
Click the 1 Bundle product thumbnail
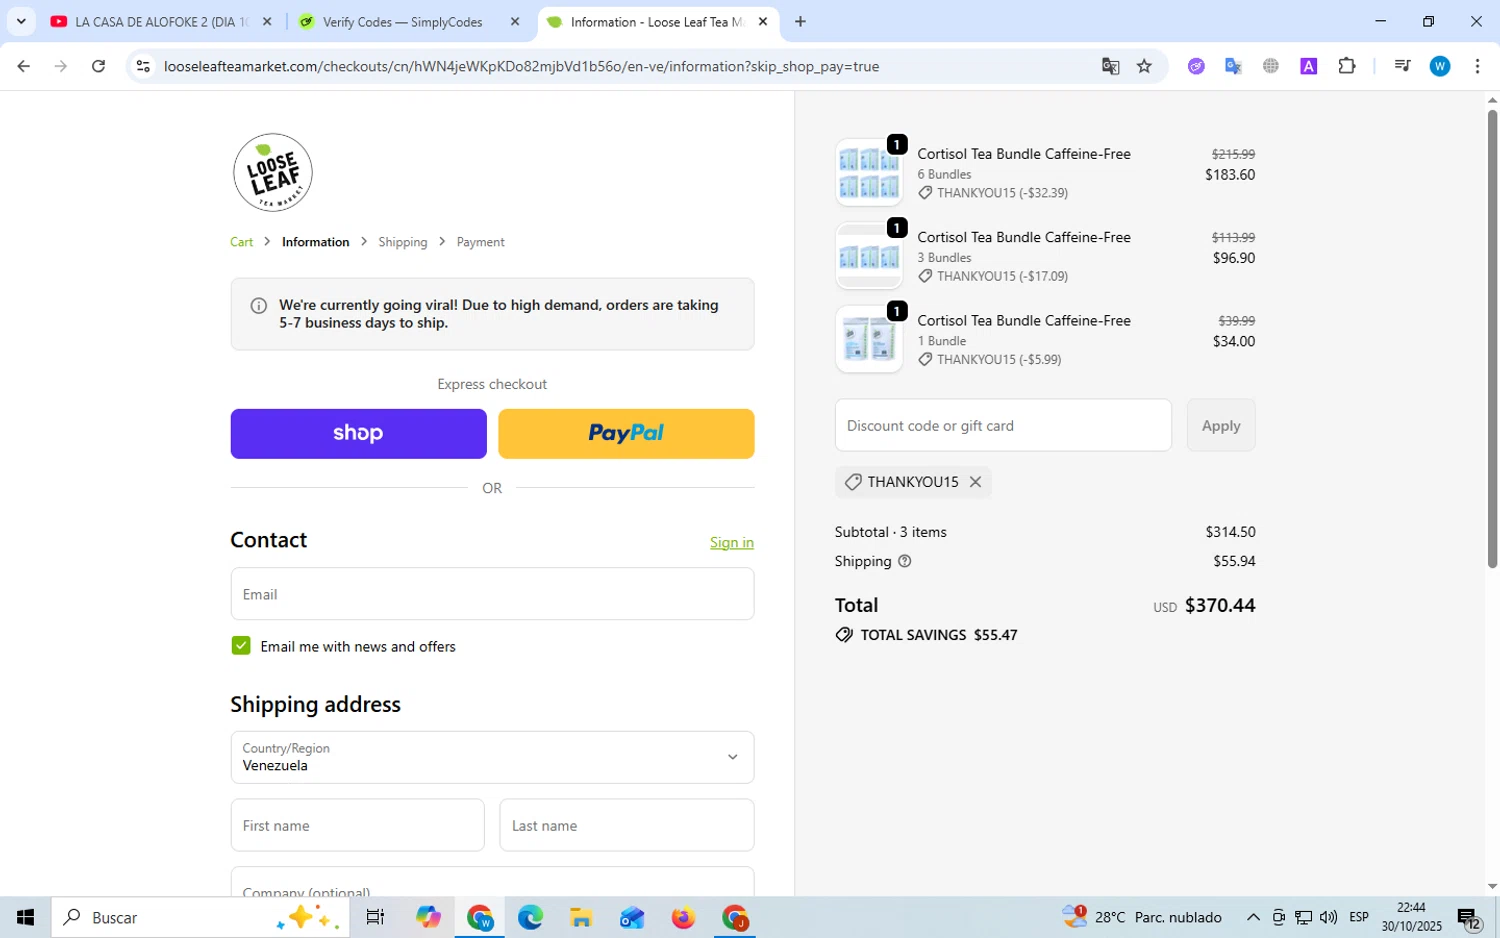[868, 339]
